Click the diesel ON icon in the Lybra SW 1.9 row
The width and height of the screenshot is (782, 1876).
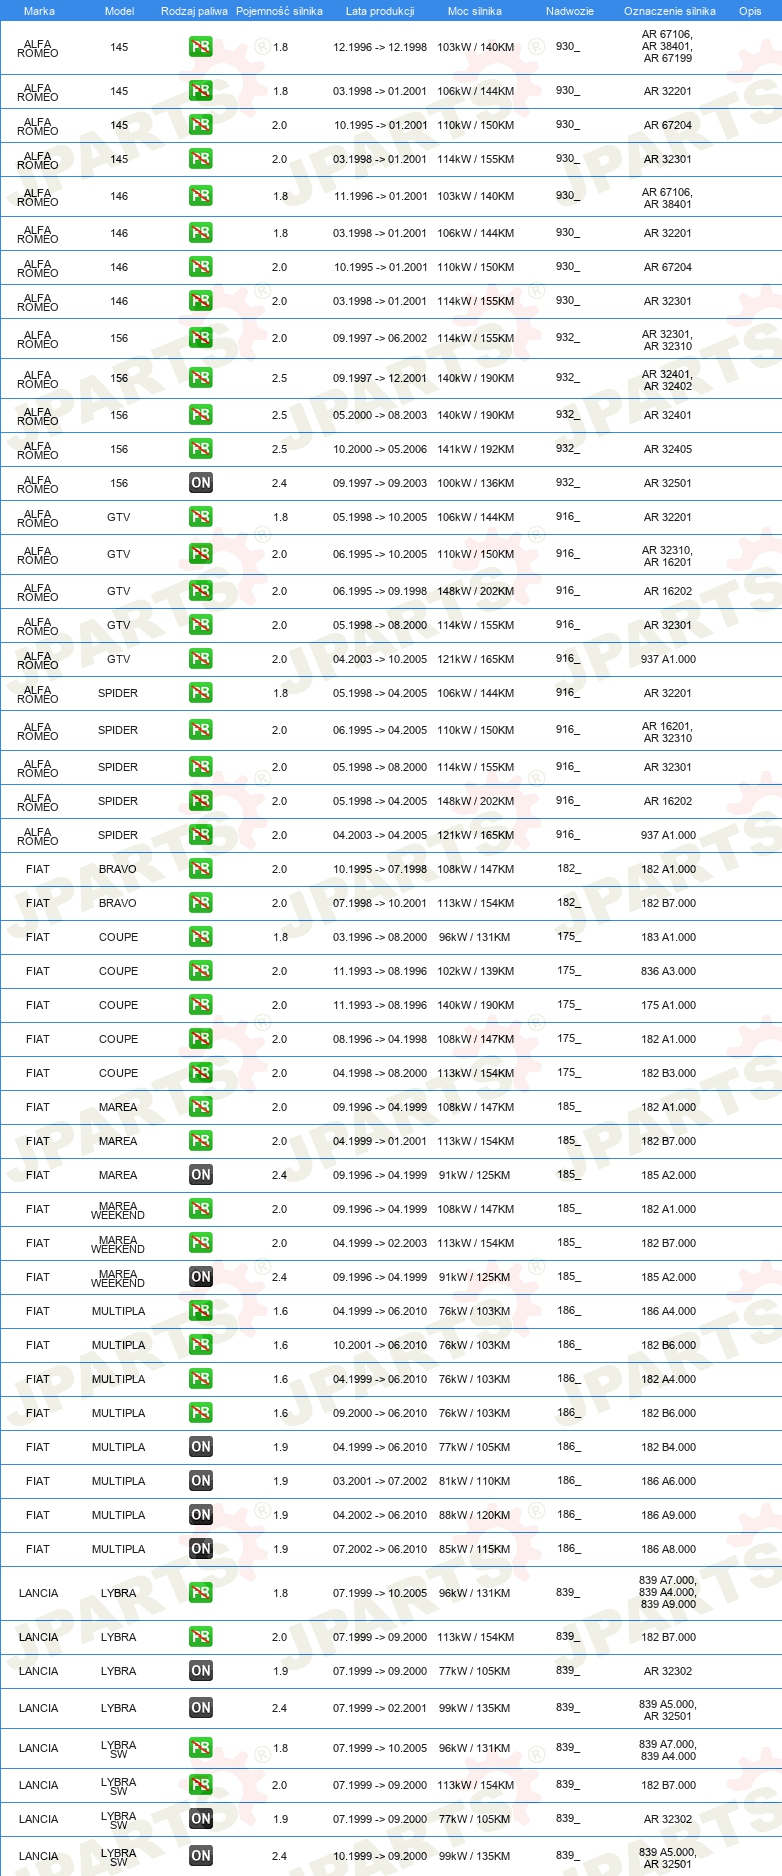[201, 1819]
